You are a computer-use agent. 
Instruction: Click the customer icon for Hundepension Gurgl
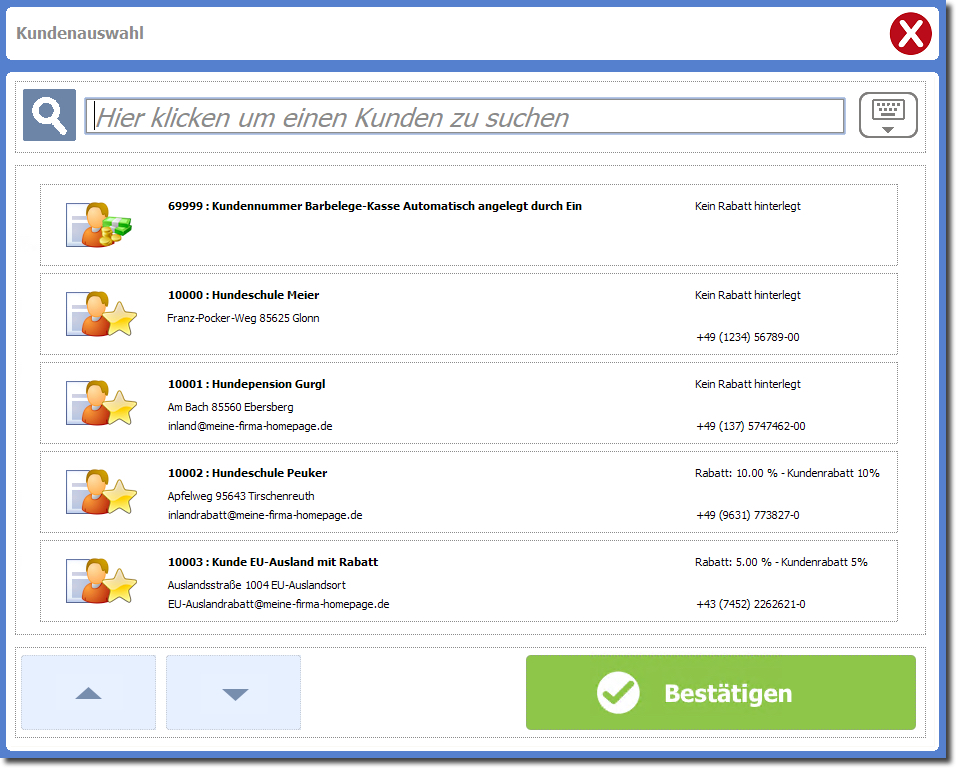(x=99, y=402)
